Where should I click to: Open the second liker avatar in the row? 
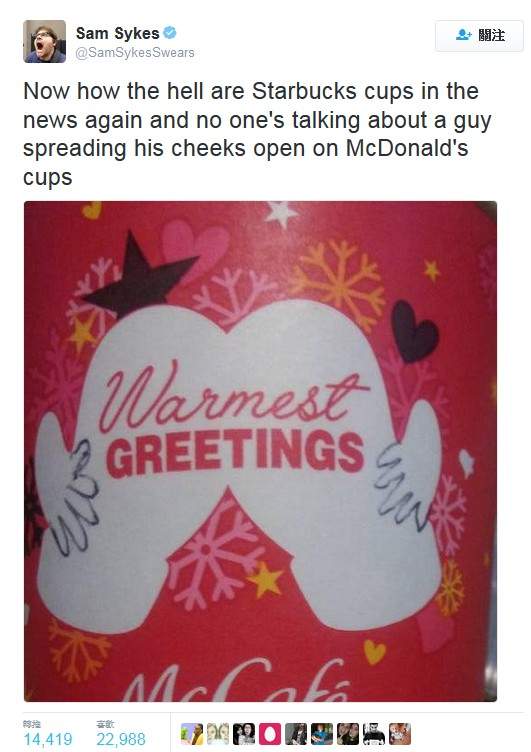point(218,734)
